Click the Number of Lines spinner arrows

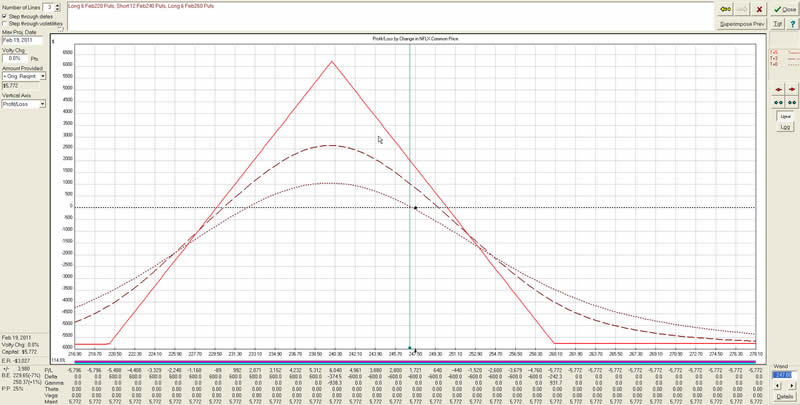coord(55,8)
